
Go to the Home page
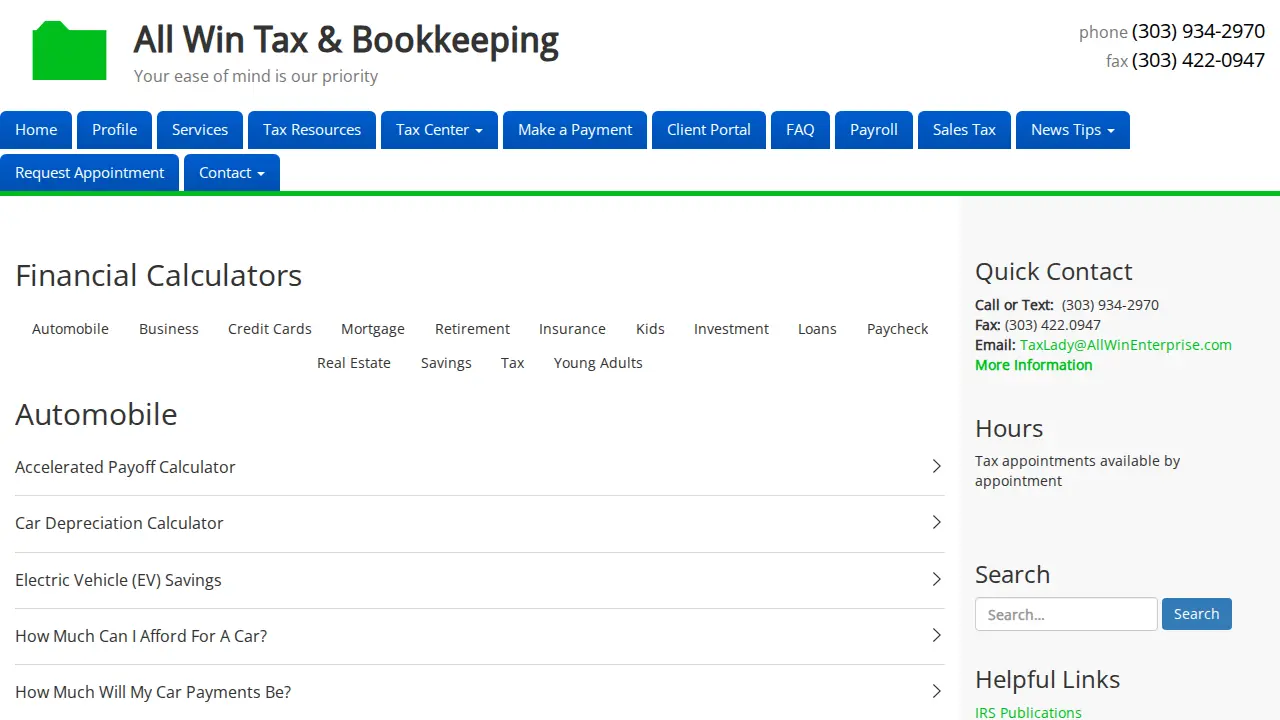pyautogui.click(x=36, y=130)
